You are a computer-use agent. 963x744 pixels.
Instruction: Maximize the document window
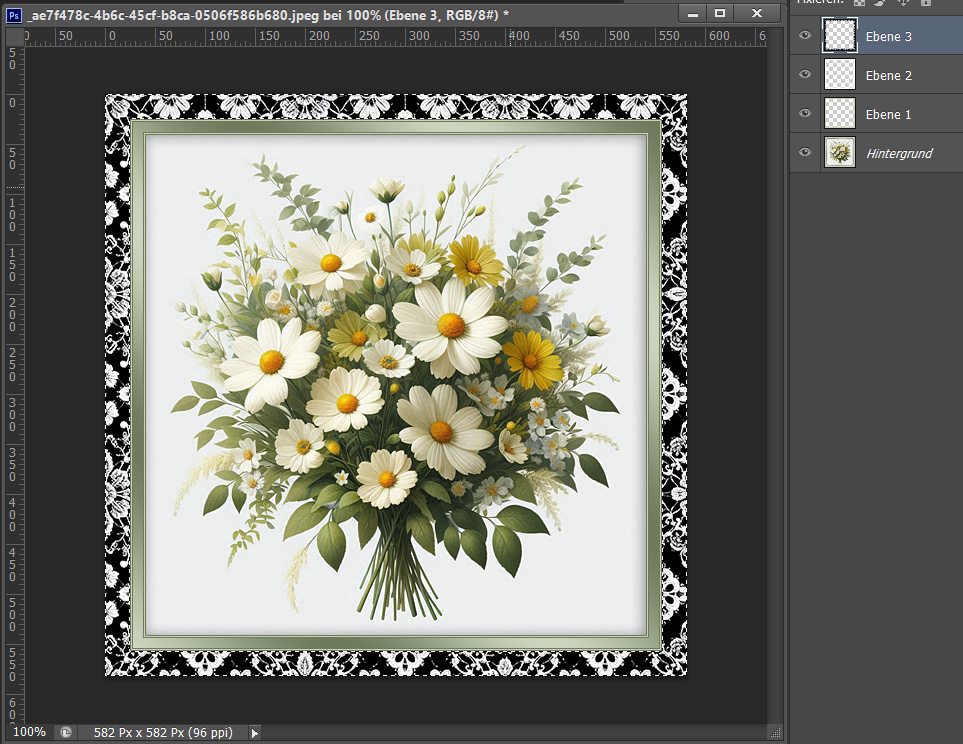click(720, 14)
